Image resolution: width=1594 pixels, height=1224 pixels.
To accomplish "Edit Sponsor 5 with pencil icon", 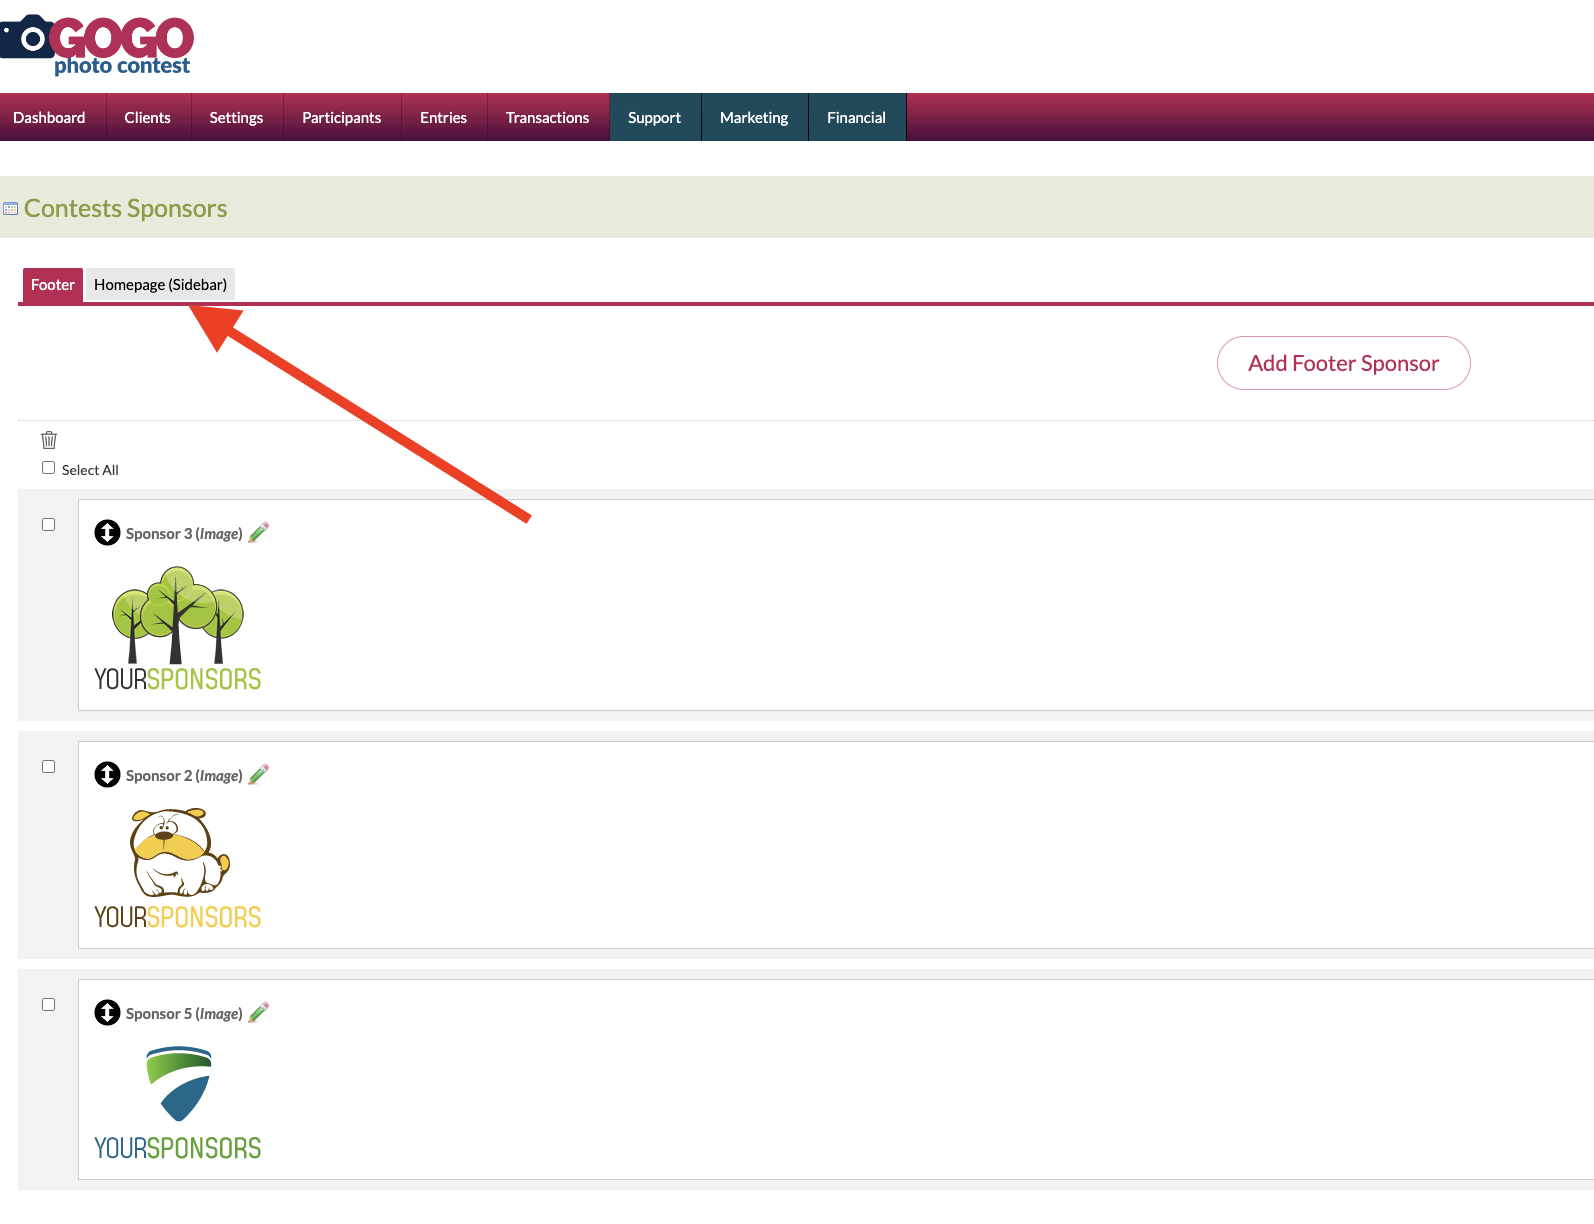I will tap(259, 1013).
